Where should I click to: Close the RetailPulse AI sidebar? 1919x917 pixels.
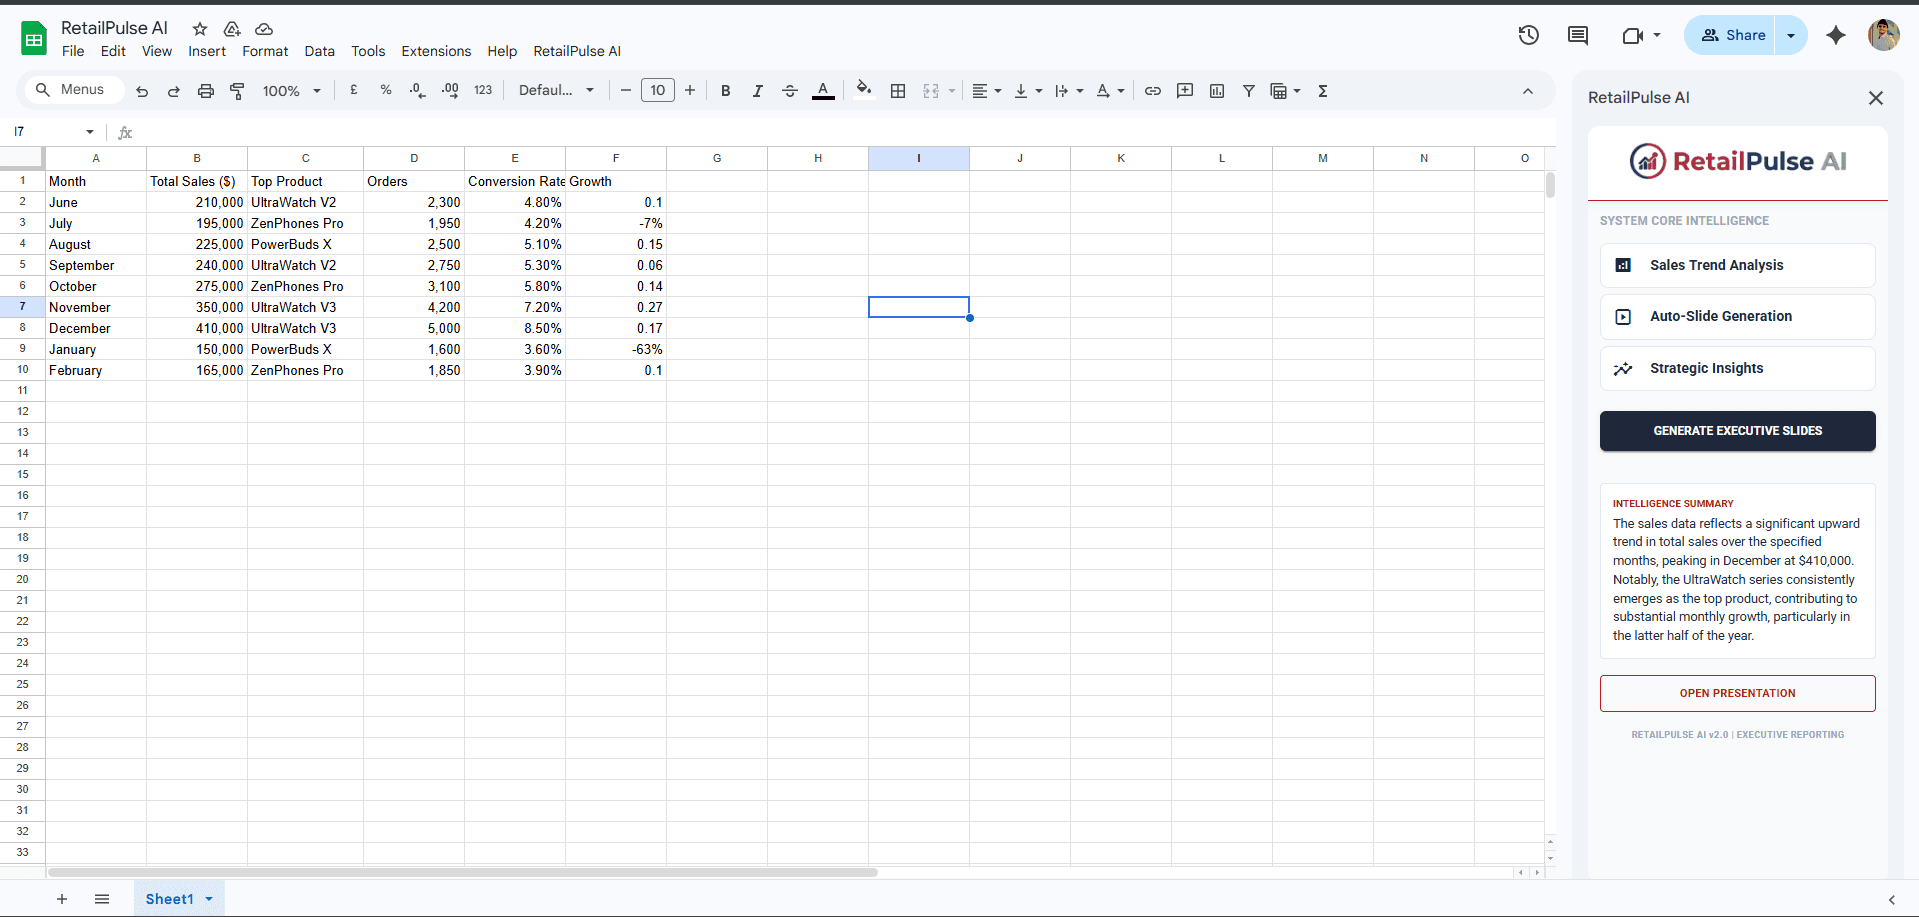tap(1876, 98)
